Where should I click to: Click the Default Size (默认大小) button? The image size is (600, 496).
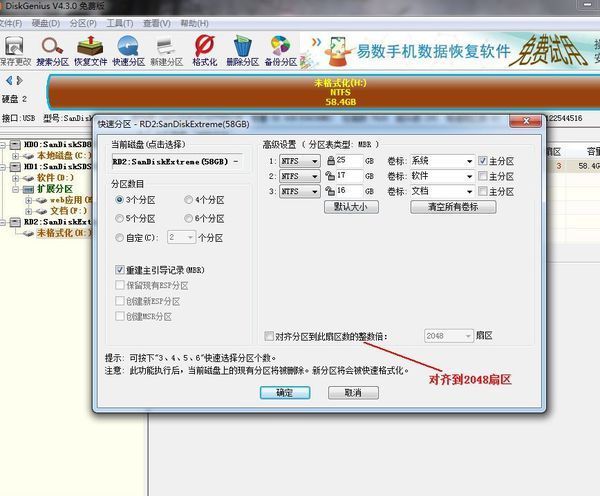(x=351, y=207)
